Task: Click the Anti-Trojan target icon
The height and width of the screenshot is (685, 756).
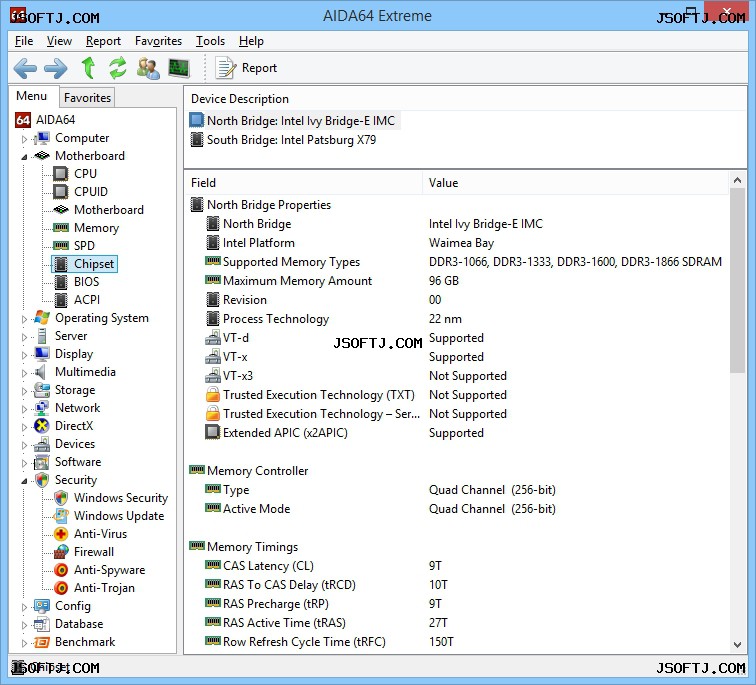Action: (x=61, y=588)
